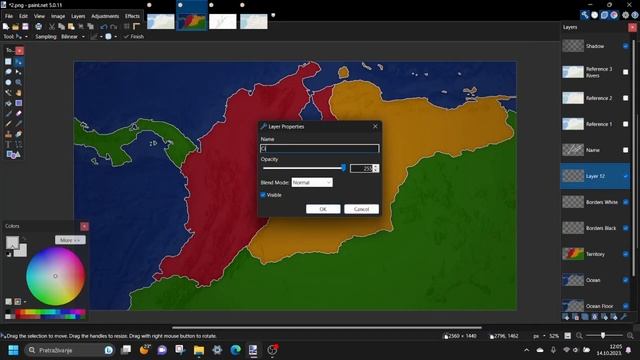Screen dimensions: 640x360
Task: Select the Magic Wand tool
Action: (x=8, y=93)
